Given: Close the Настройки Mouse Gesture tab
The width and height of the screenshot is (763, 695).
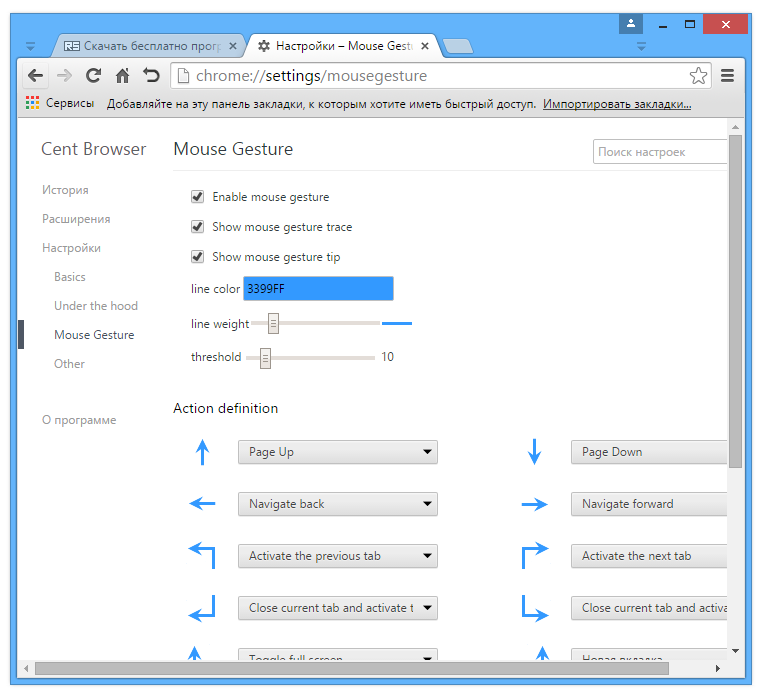Looking at the screenshot, I should click(x=425, y=46).
